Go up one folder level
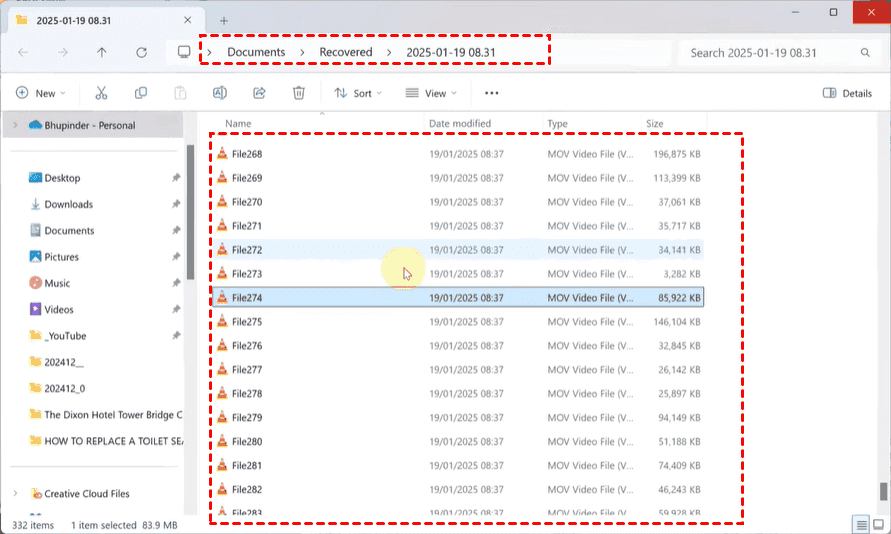The width and height of the screenshot is (891, 534). (x=101, y=52)
